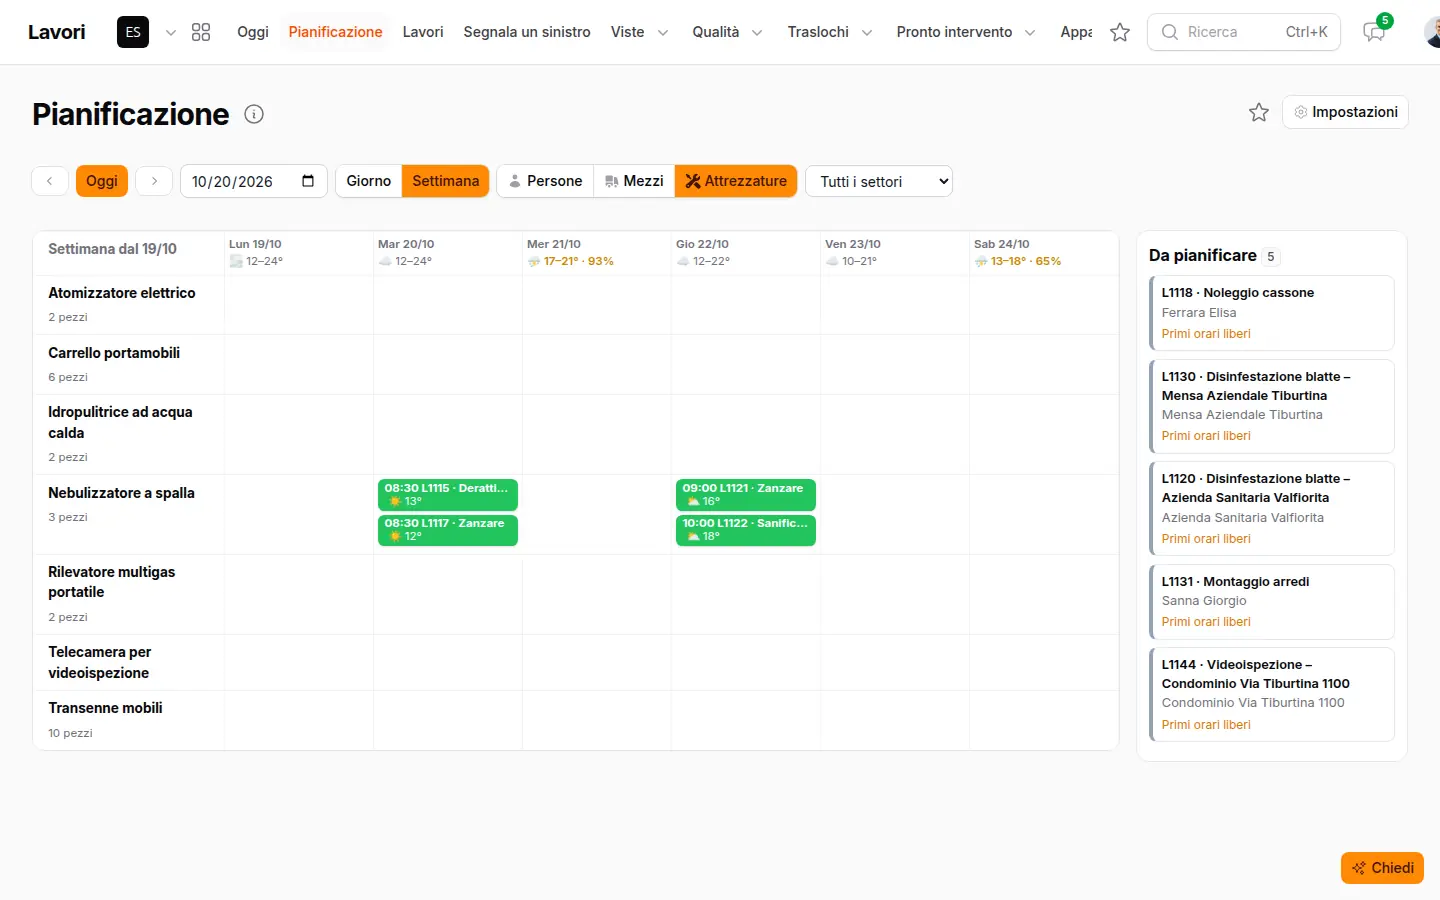Open Tutti i settori dropdown

(x=879, y=181)
